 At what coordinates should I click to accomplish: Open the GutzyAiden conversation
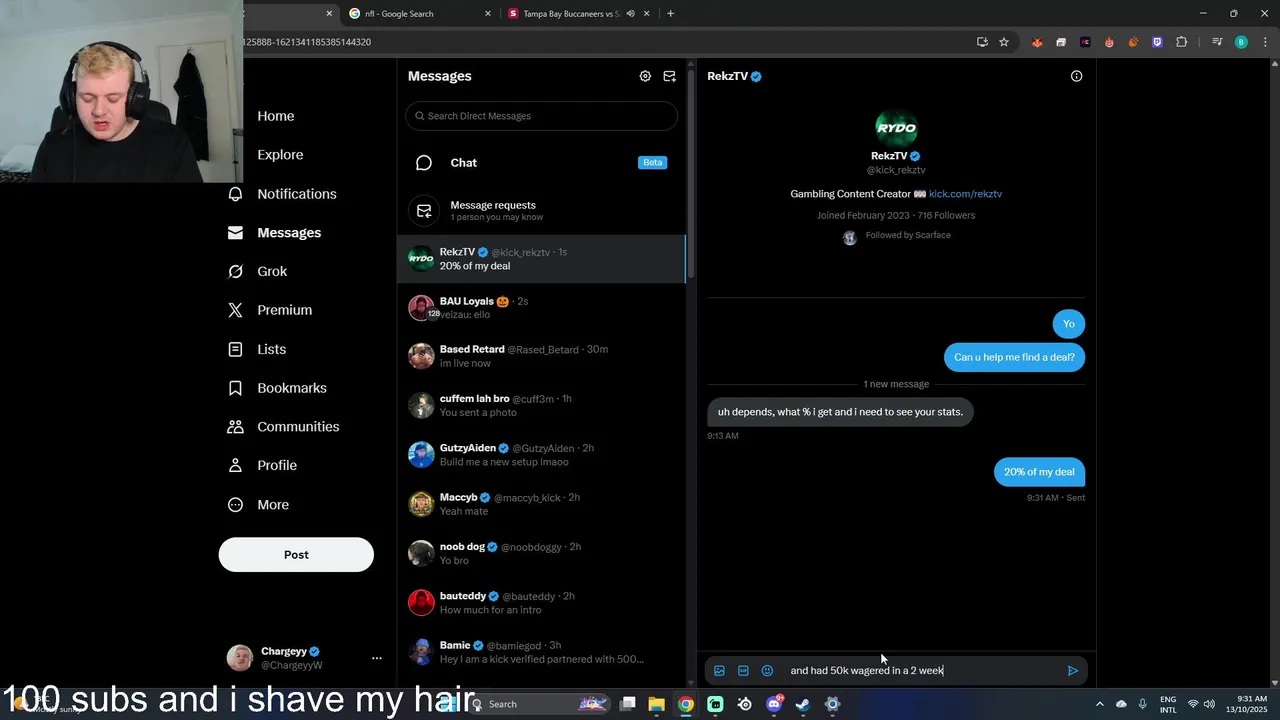(x=541, y=455)
